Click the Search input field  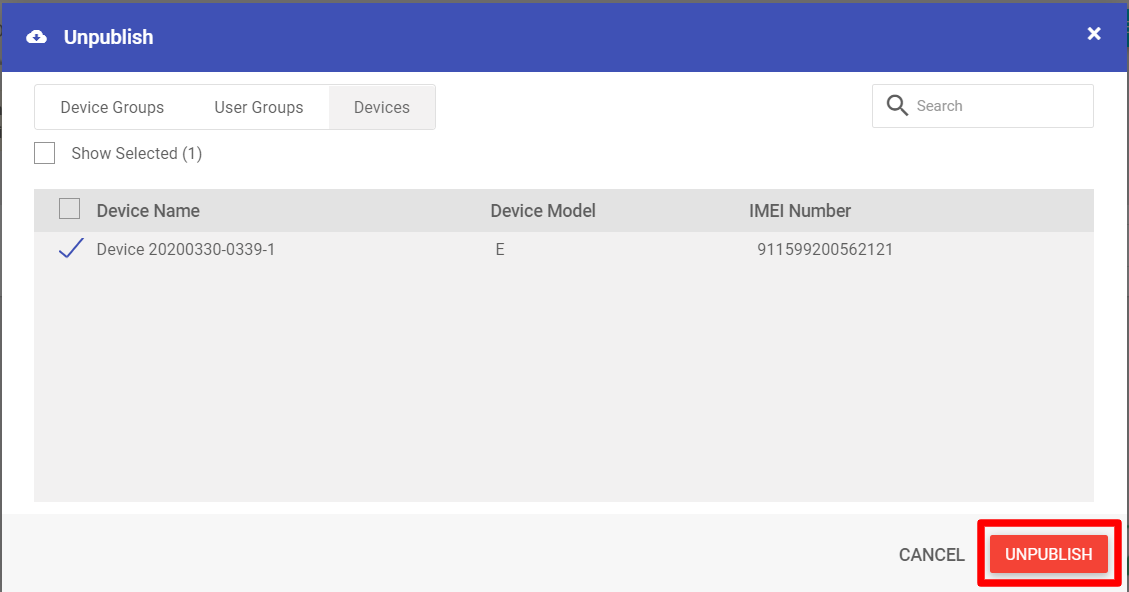(x=983, y=106)
